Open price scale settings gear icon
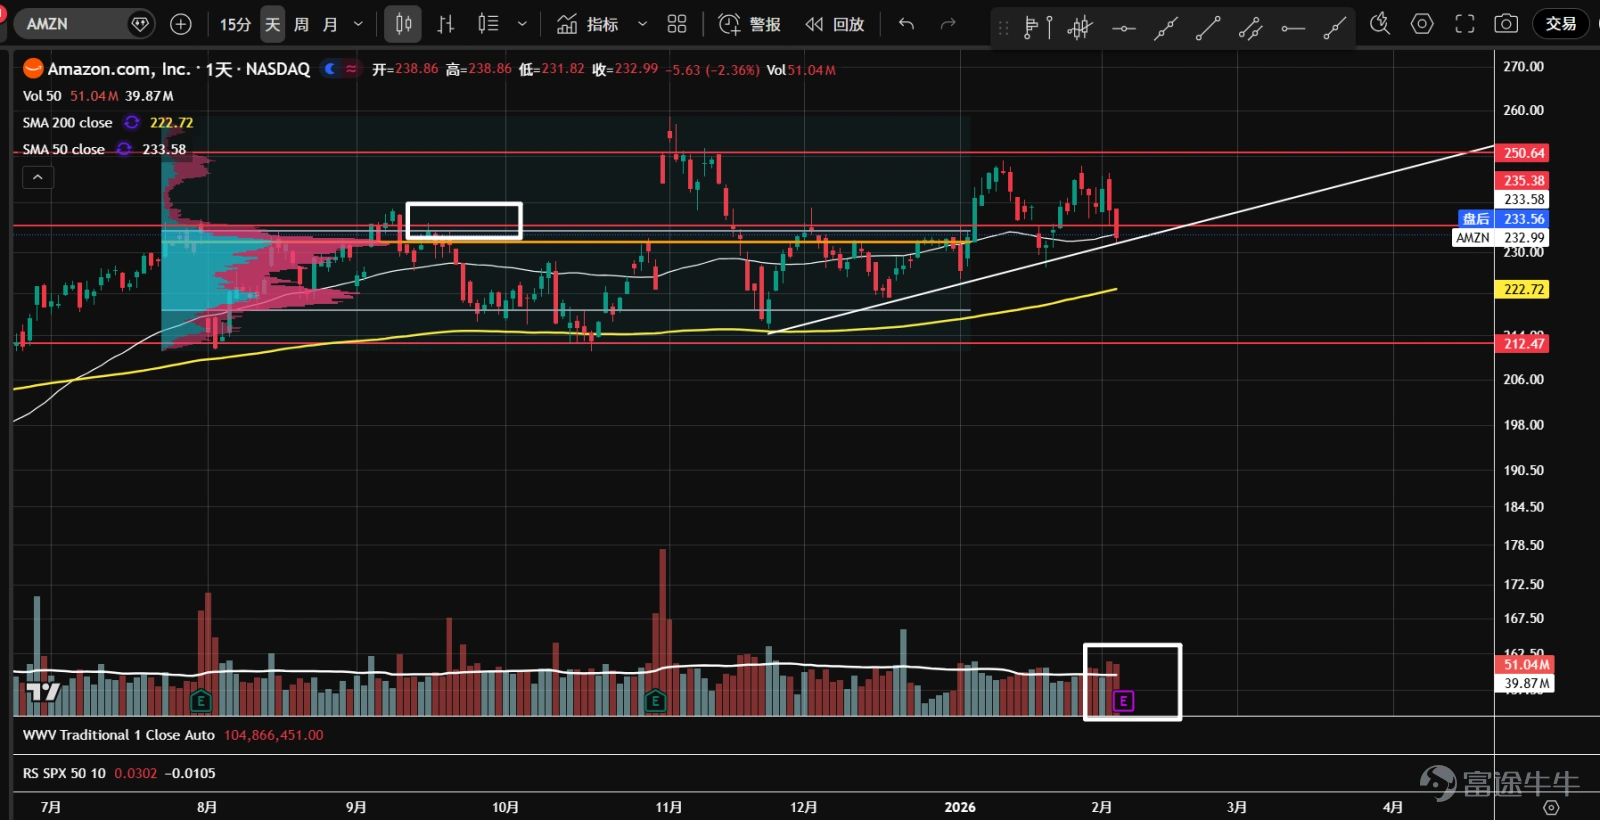 point(1551,807)
